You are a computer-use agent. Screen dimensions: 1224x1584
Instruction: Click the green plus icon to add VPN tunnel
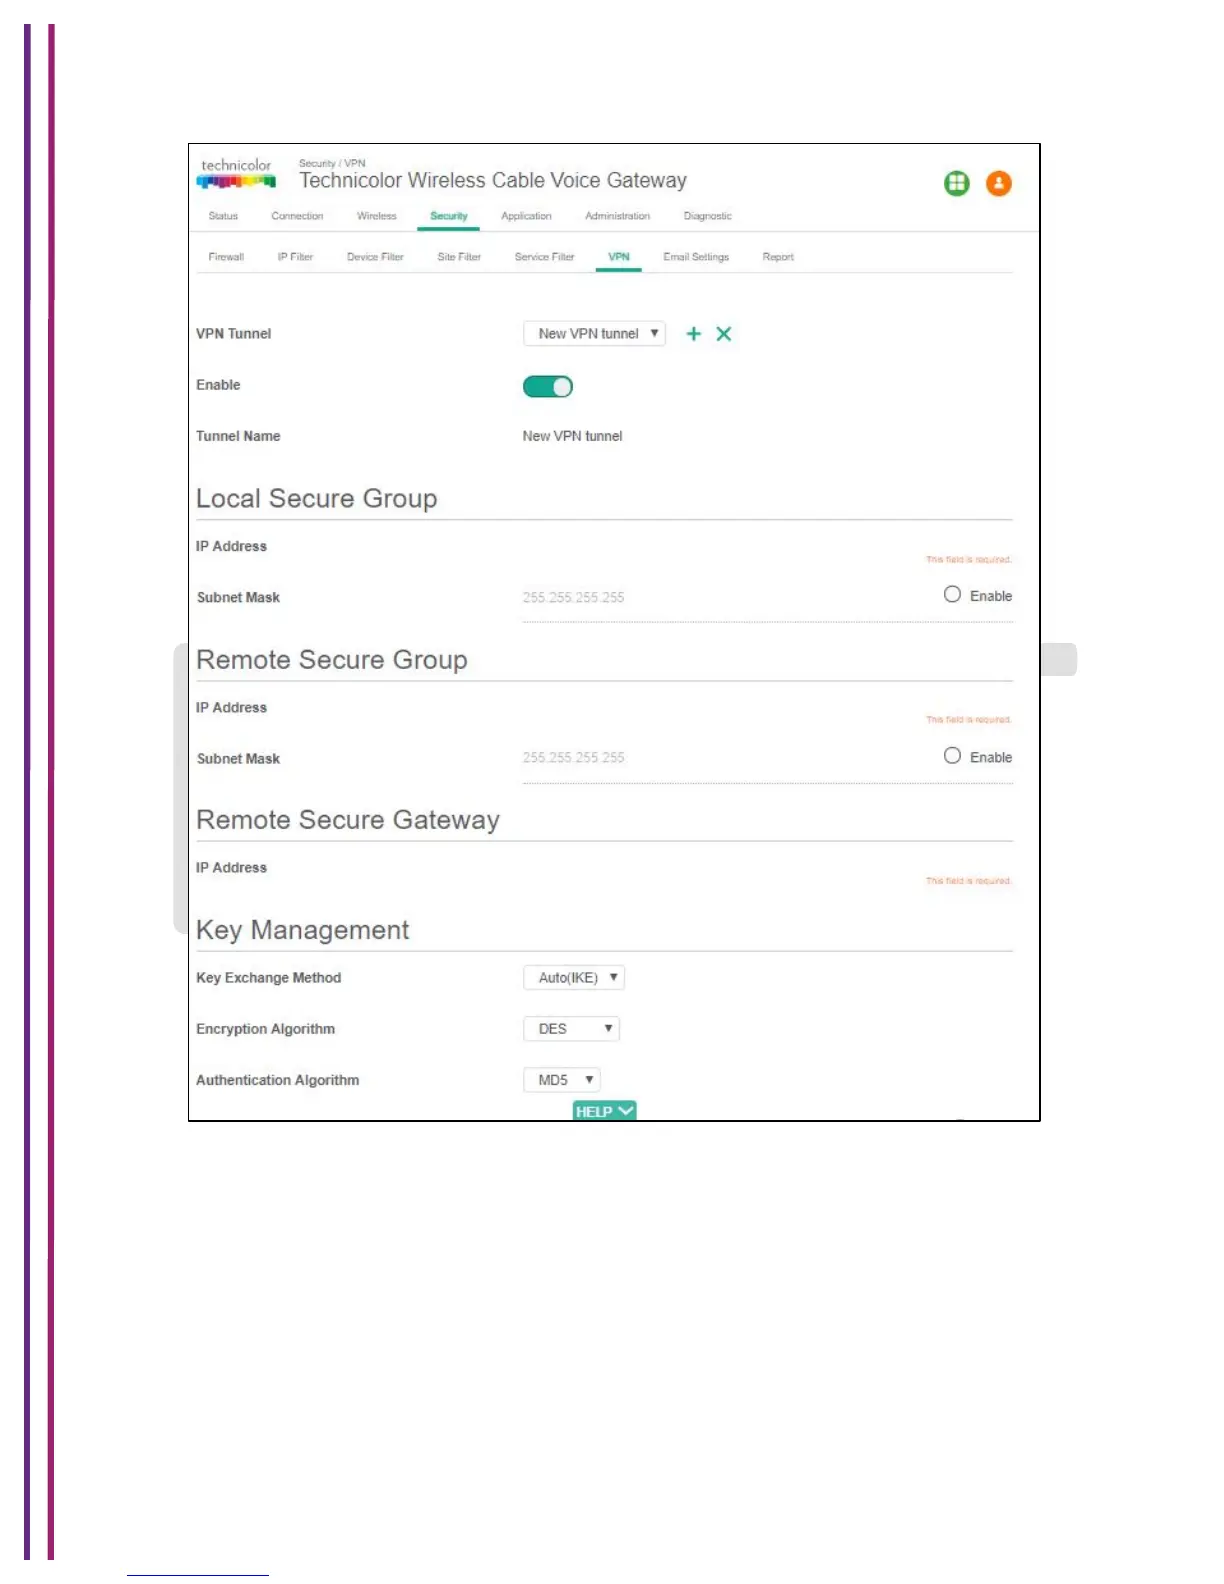click(x=693, y=334)
